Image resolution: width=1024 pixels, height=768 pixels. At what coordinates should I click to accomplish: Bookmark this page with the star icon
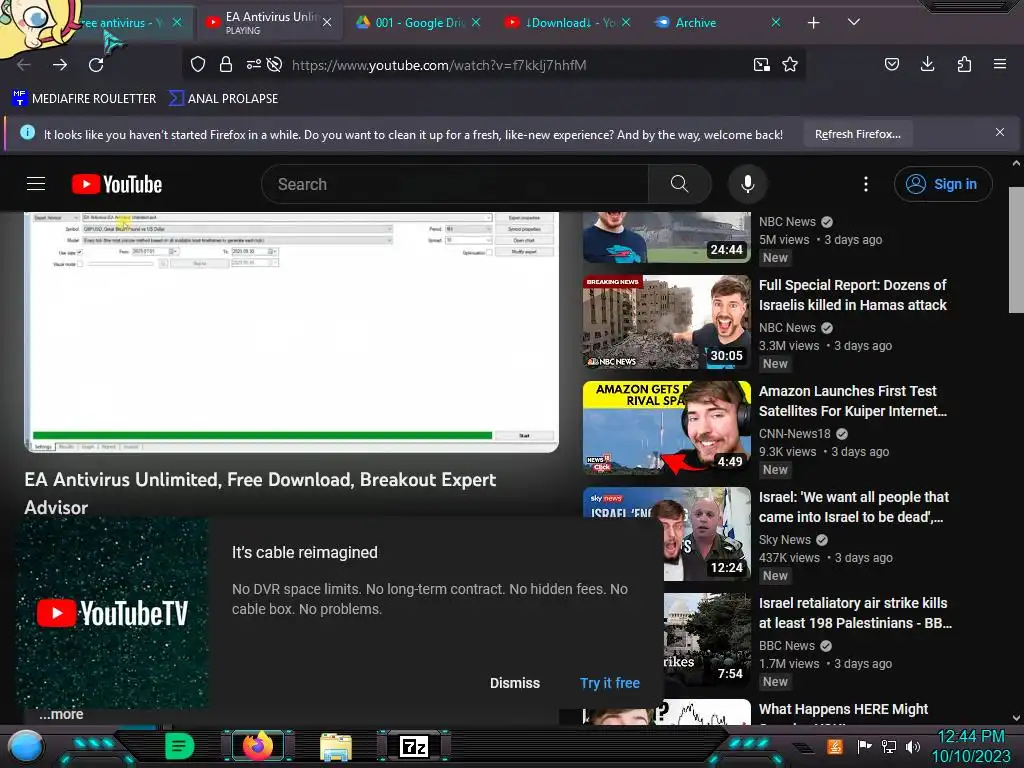pos(790,64)
